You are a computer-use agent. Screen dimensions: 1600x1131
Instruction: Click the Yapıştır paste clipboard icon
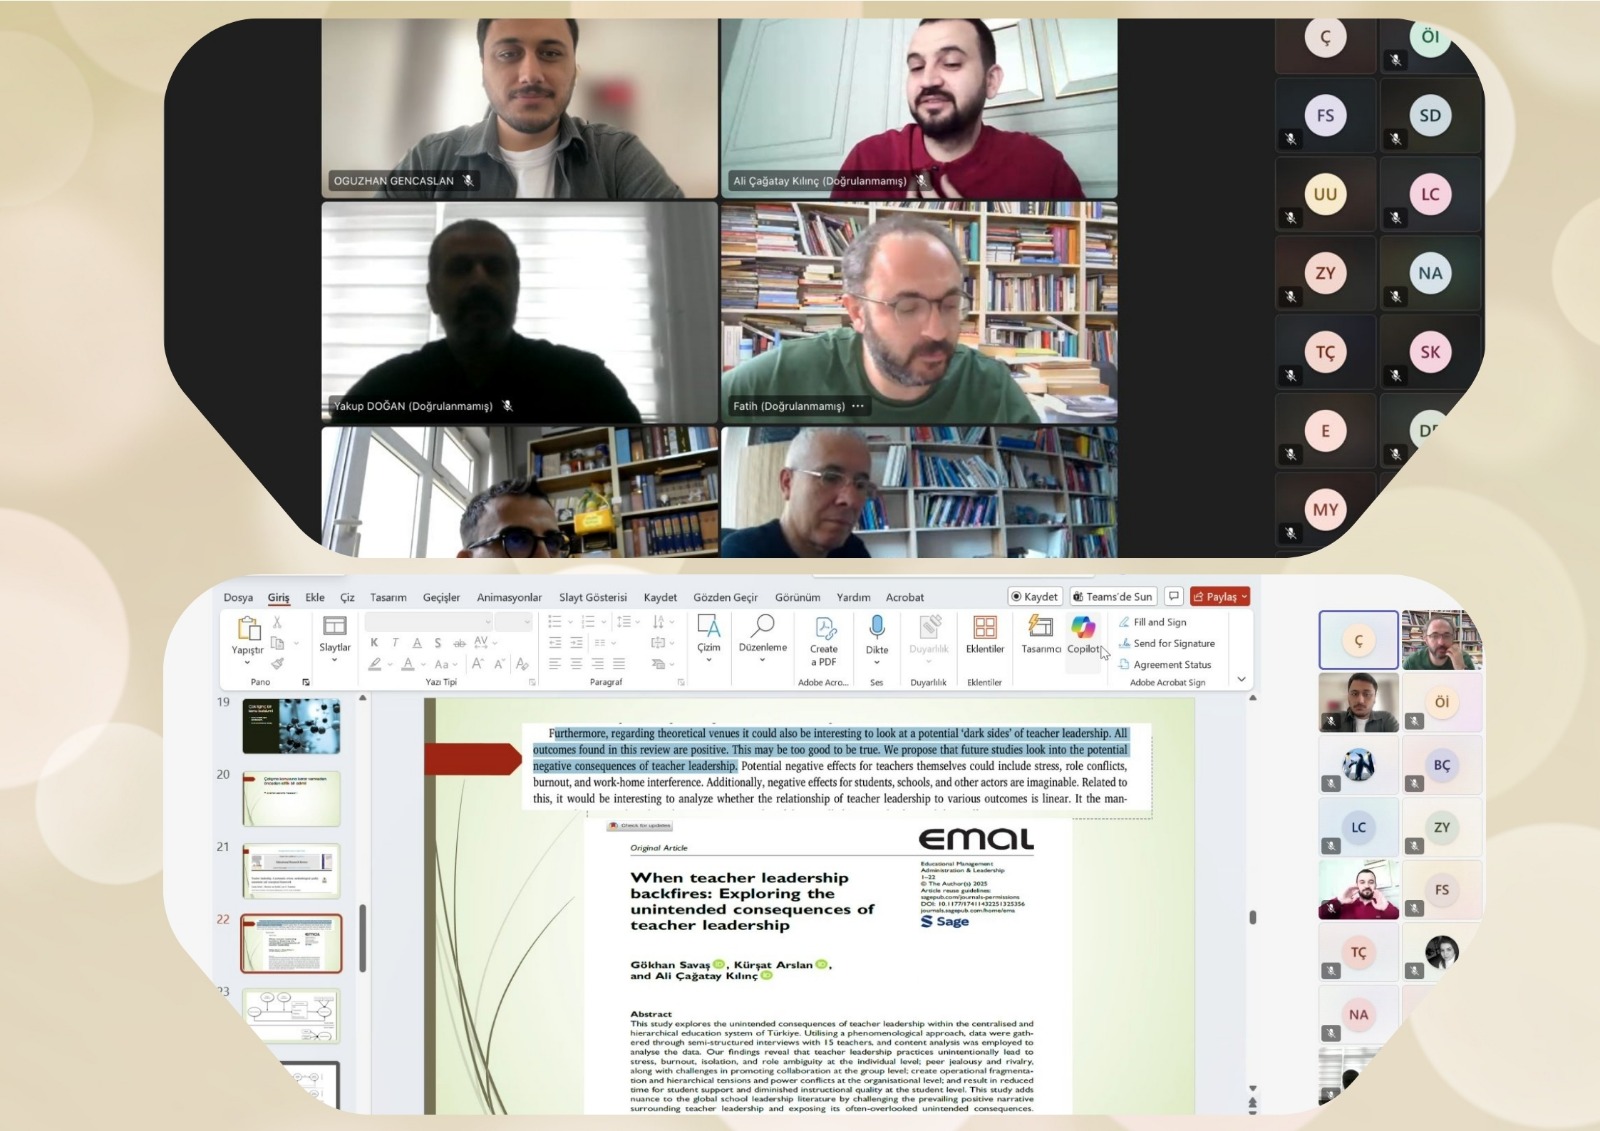click(x=248, y=628)
